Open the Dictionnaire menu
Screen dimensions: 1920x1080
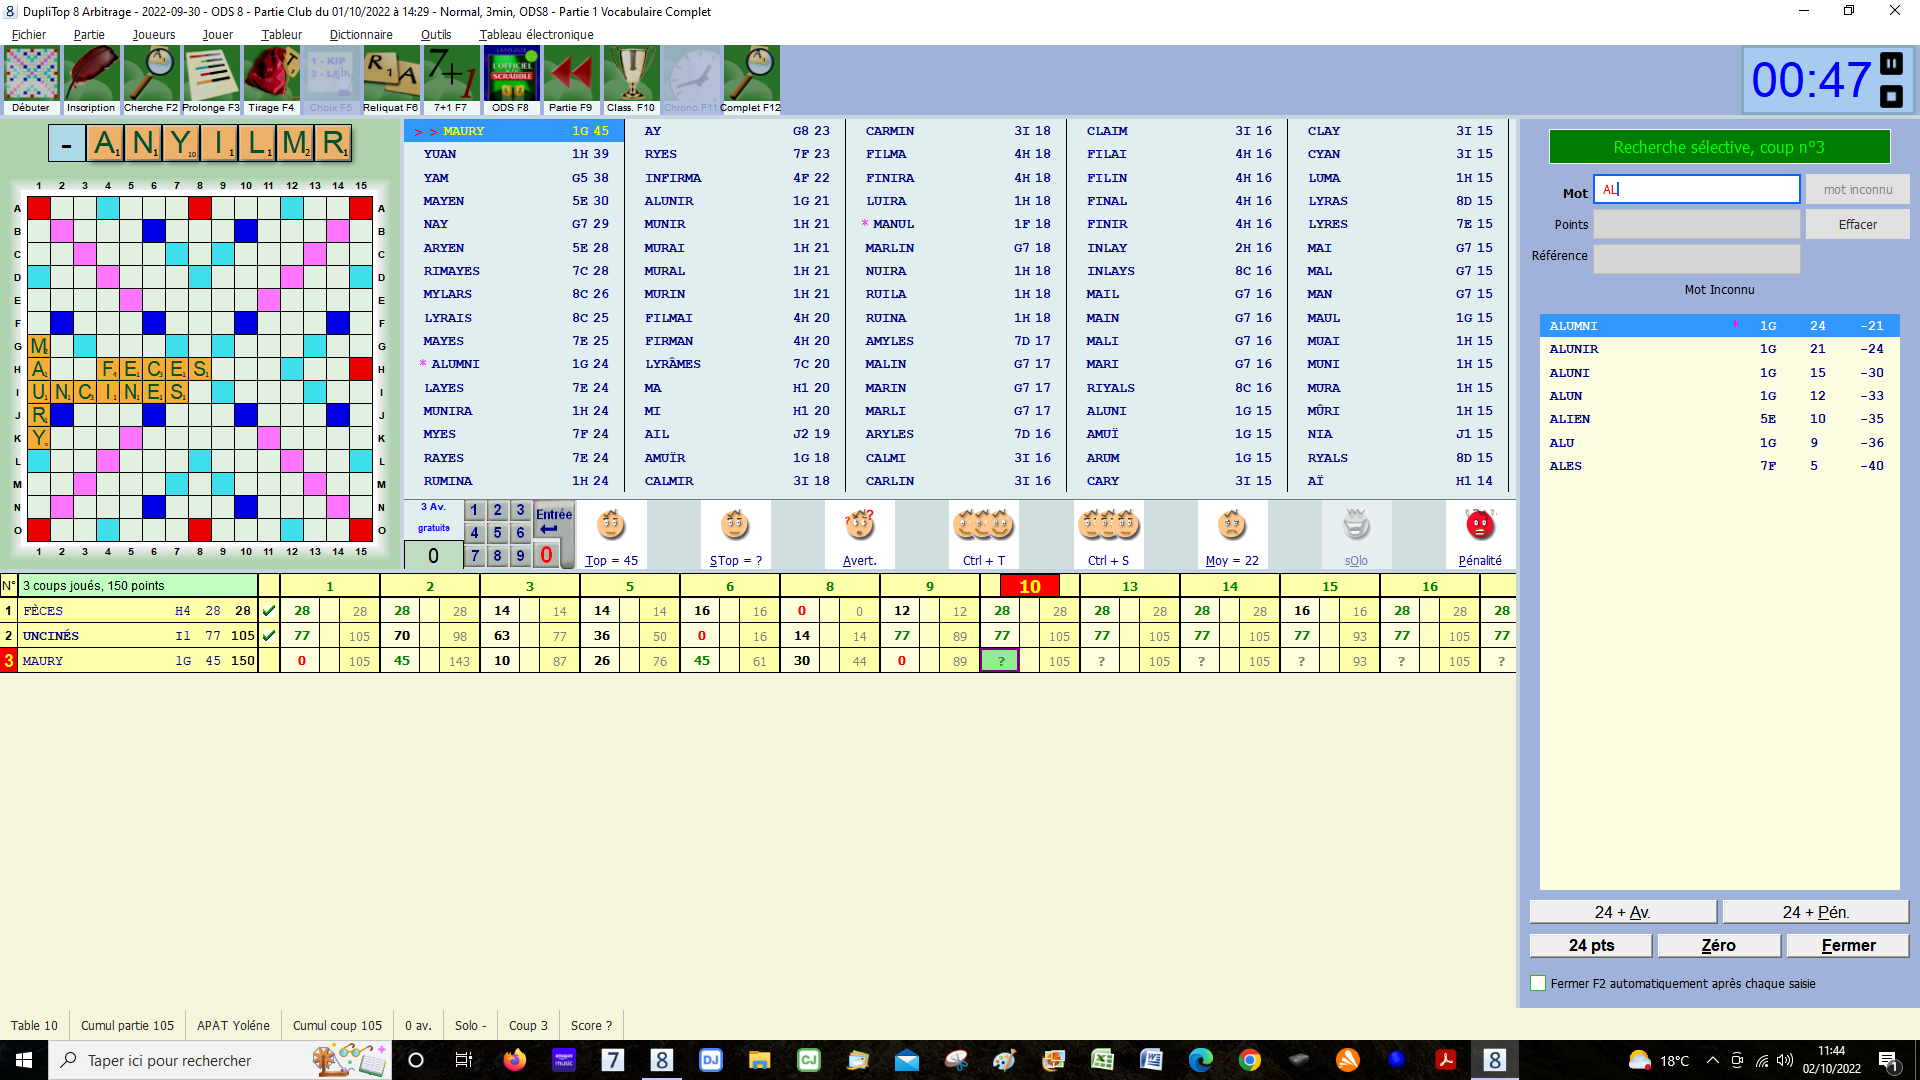360,34
